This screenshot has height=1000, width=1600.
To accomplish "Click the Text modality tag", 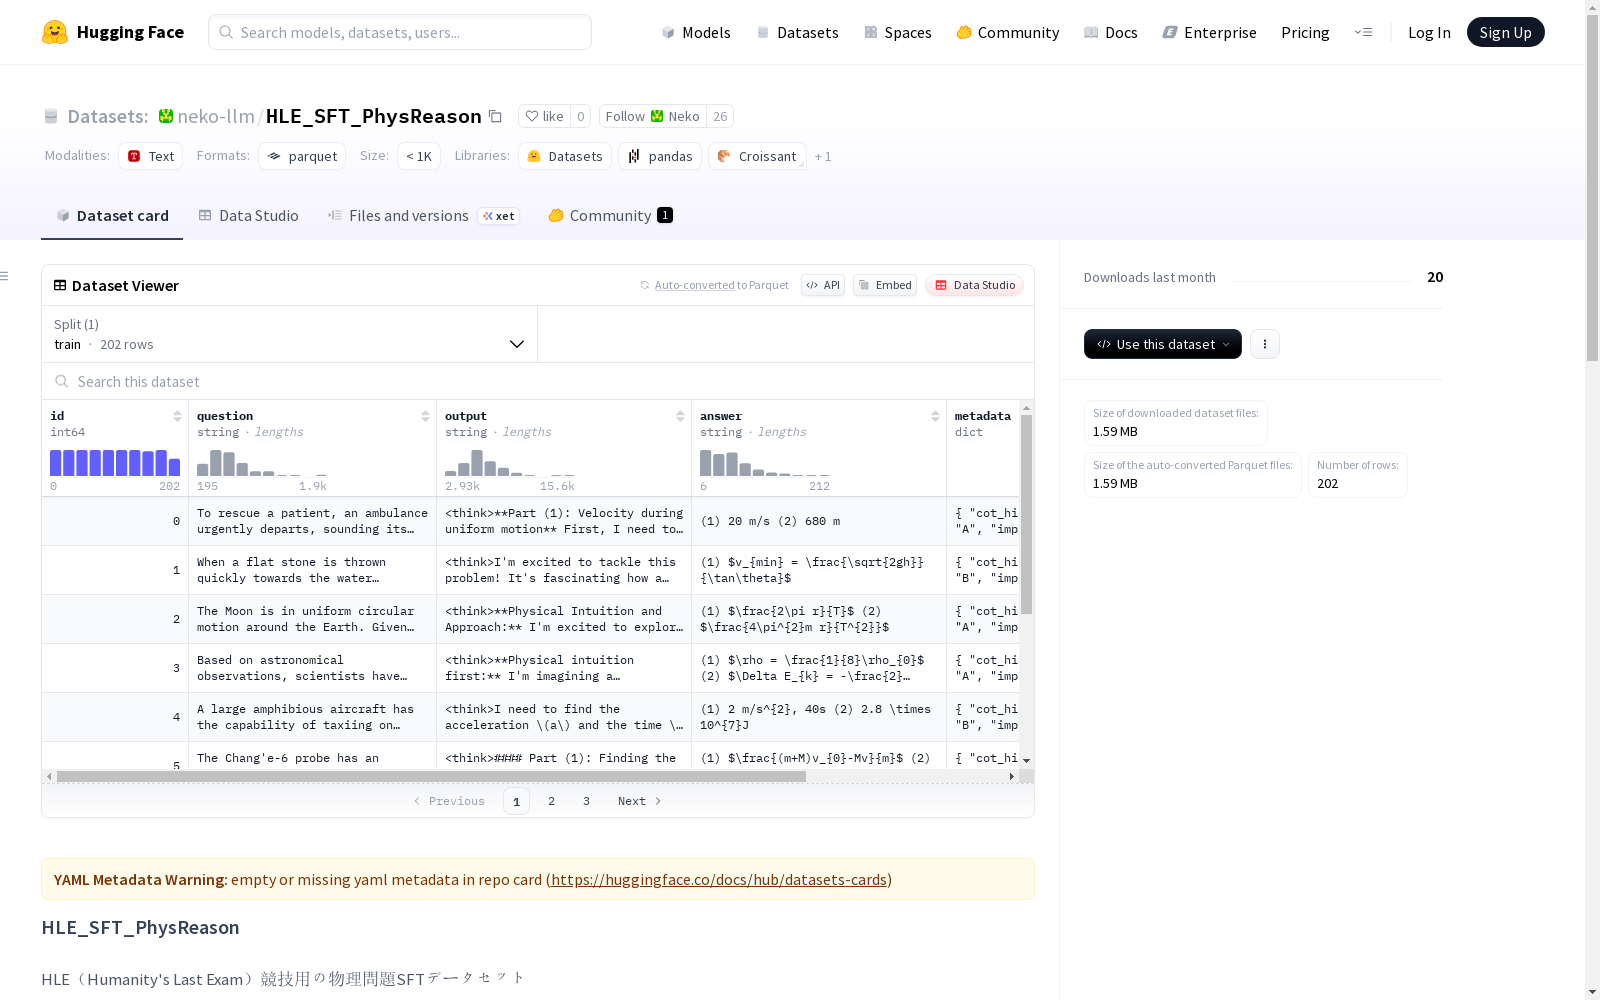I will (151, 156).
